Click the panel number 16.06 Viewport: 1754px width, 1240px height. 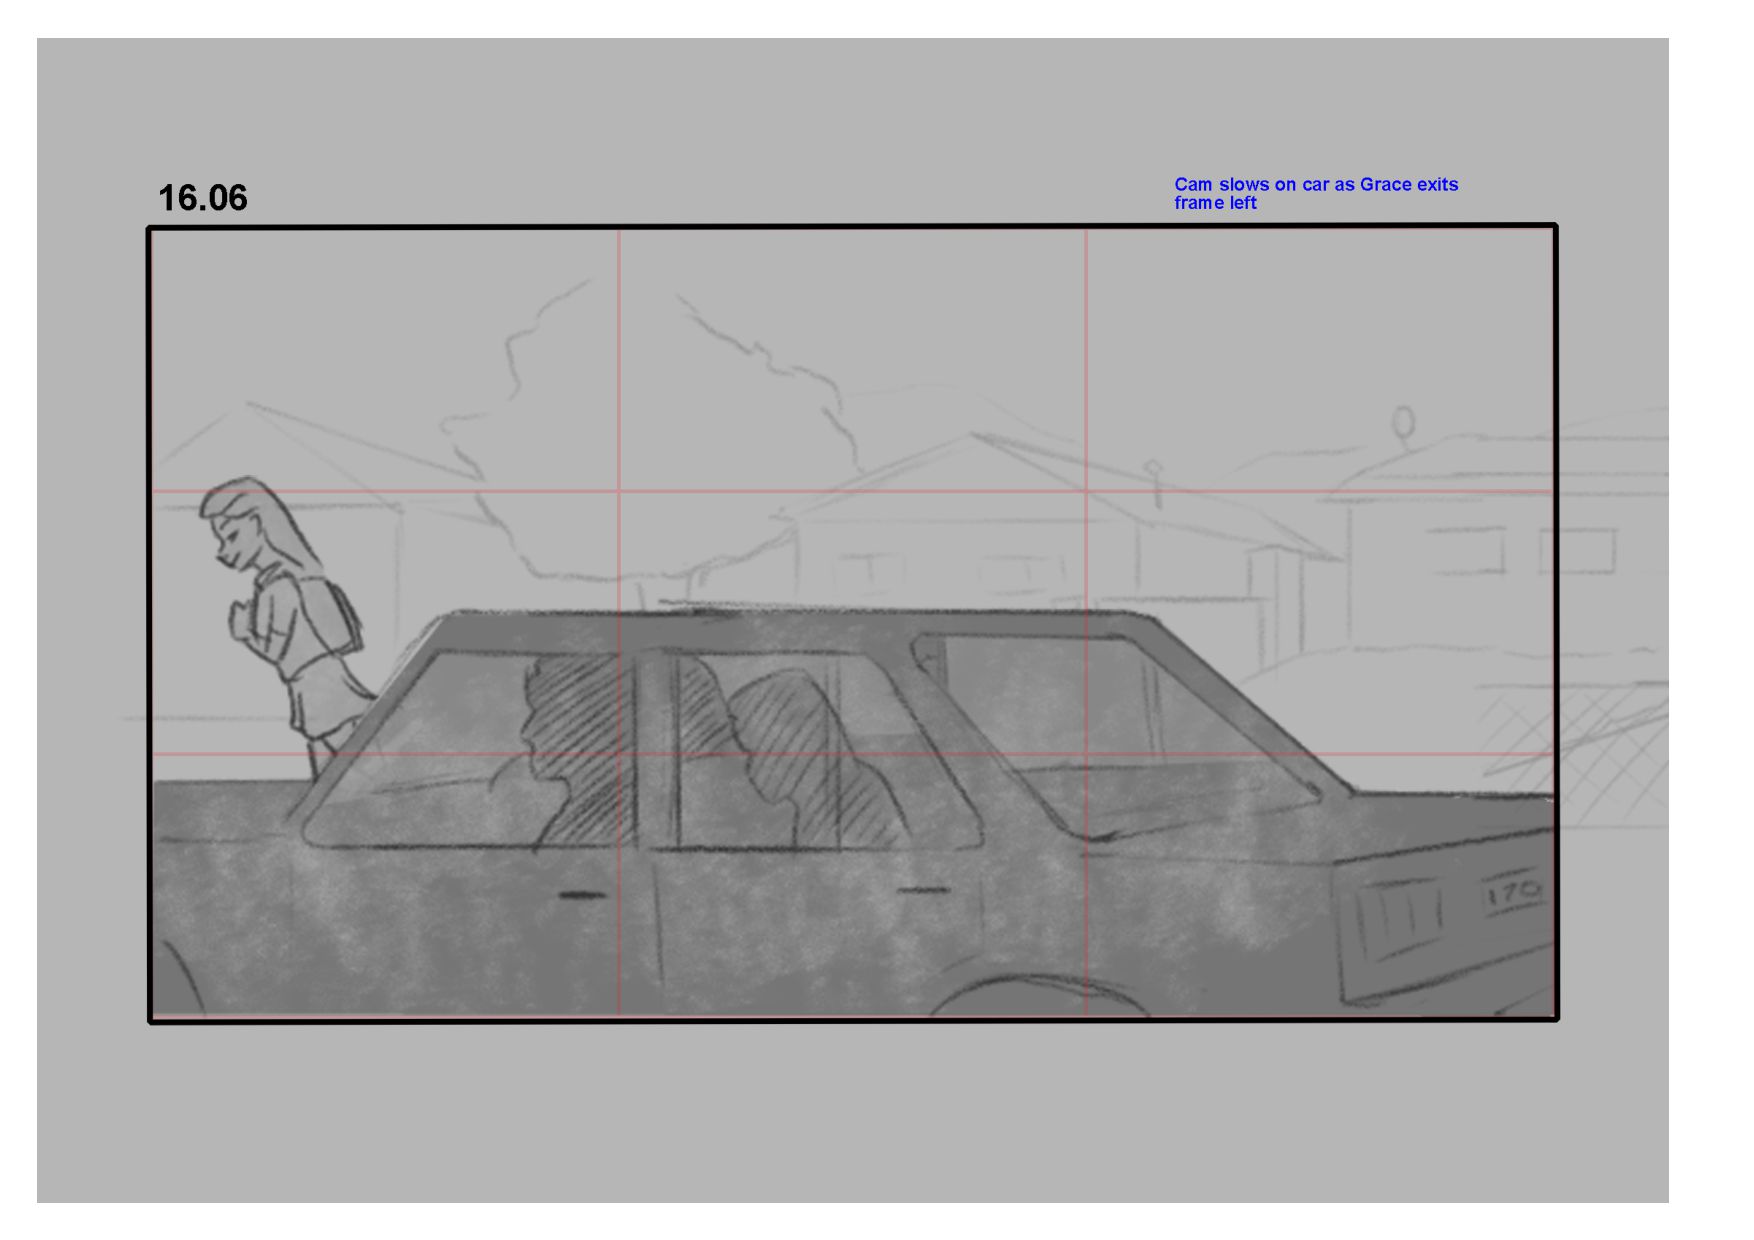point(202,198)
